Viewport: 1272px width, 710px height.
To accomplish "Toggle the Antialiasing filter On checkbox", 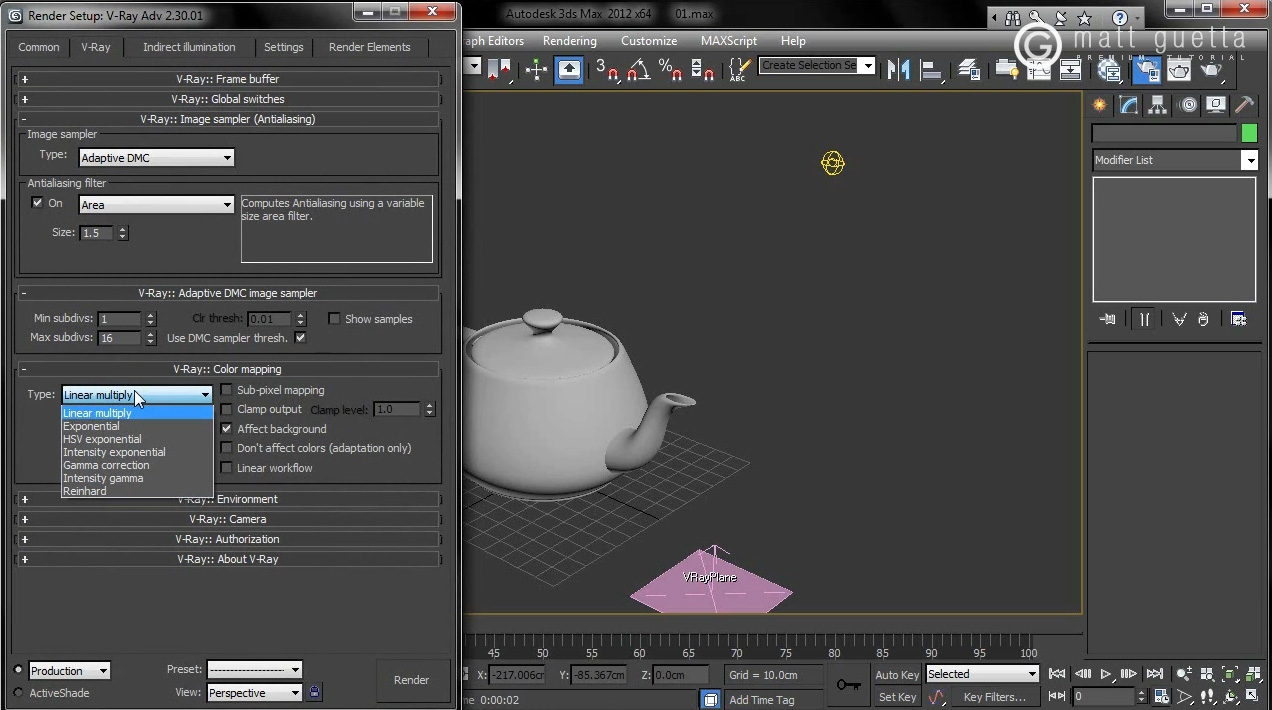I will 37,203.
